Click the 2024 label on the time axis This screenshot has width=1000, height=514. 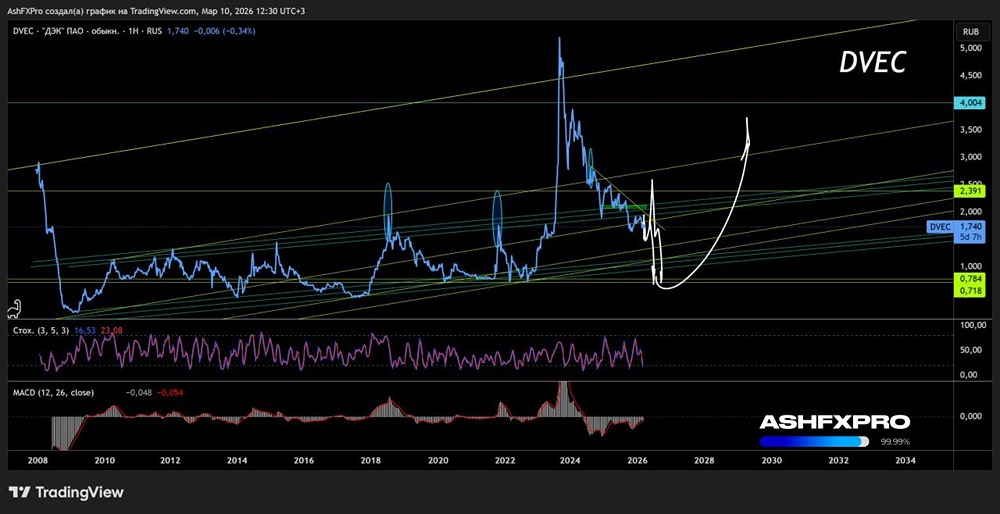pos(571,460)
